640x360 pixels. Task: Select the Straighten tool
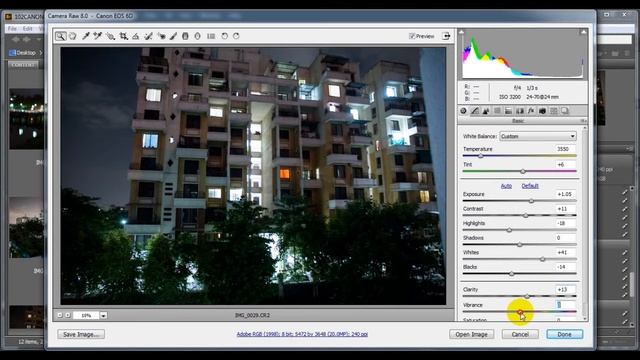pyautogui.click(x=136, y=36)
